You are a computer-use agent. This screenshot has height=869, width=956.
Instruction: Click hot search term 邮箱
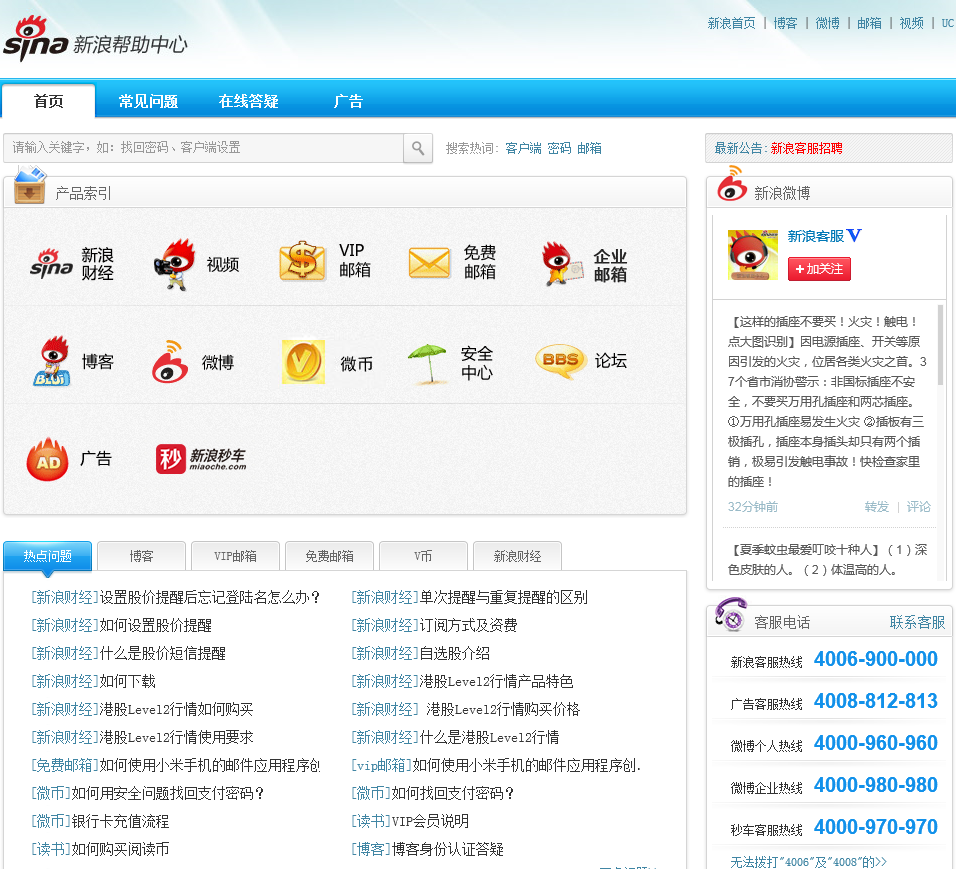[589, 148]
